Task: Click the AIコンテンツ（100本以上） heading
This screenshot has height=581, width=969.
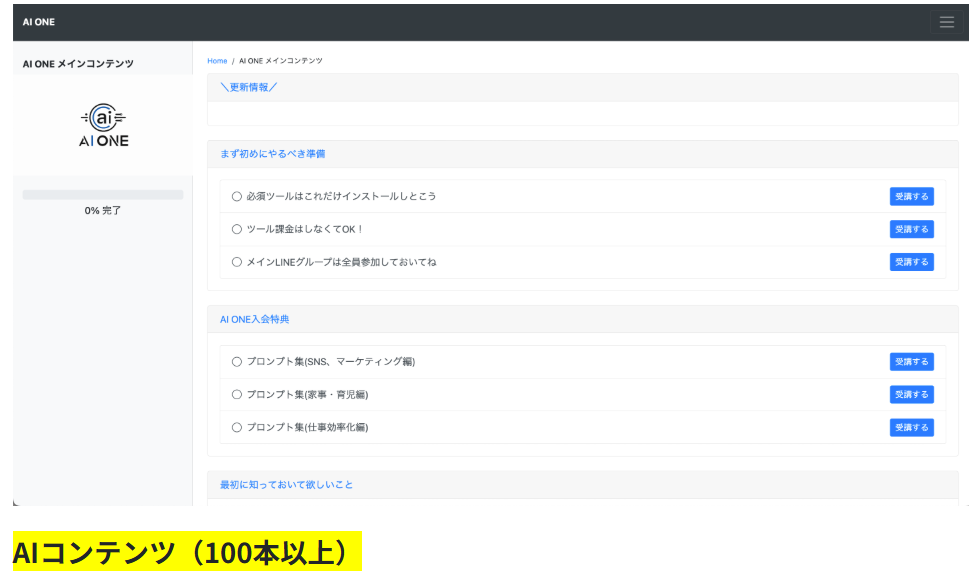Action: (187, 552)
